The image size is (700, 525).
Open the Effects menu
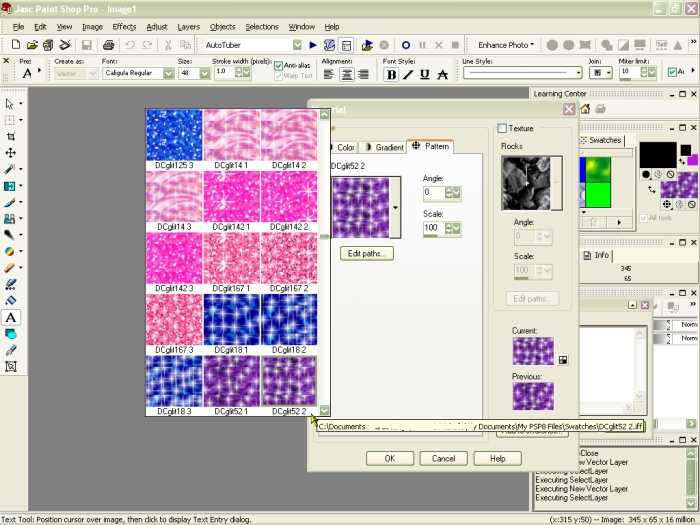tap(124, 27)
